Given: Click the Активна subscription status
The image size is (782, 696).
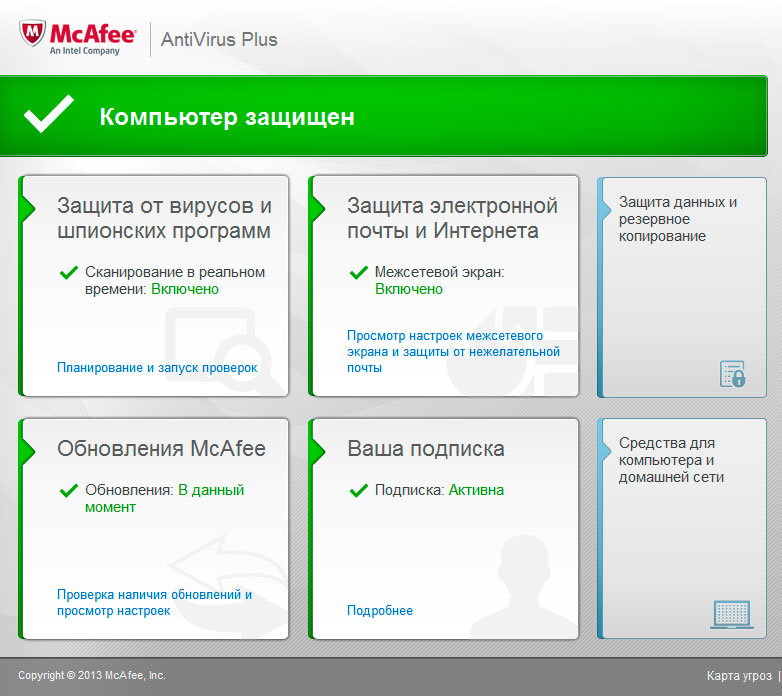Looking at the screenshot, I should click(x=476, y=490).
